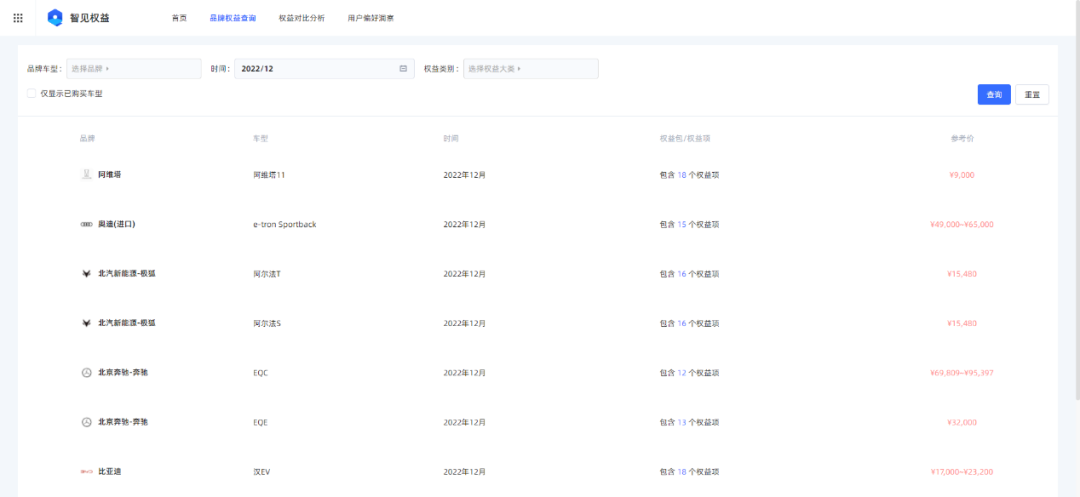1080x497 pixels.
Task: Click the Mercedes logo in the EQE row
Action: pyautogui.click(x=86, y=422)
